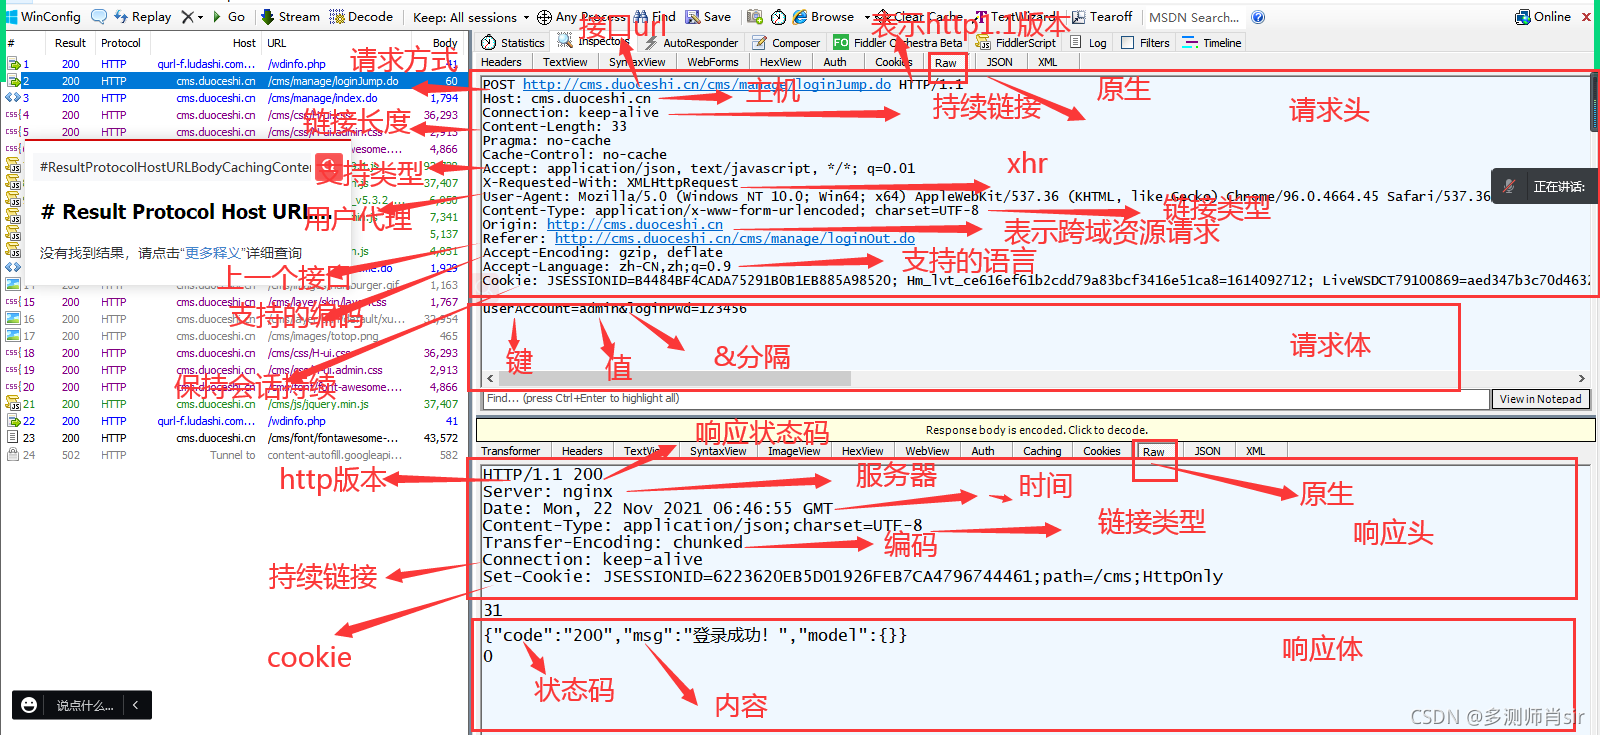
Task: Click the 更多释义 link in popup
Action: (x=214, y=253)
